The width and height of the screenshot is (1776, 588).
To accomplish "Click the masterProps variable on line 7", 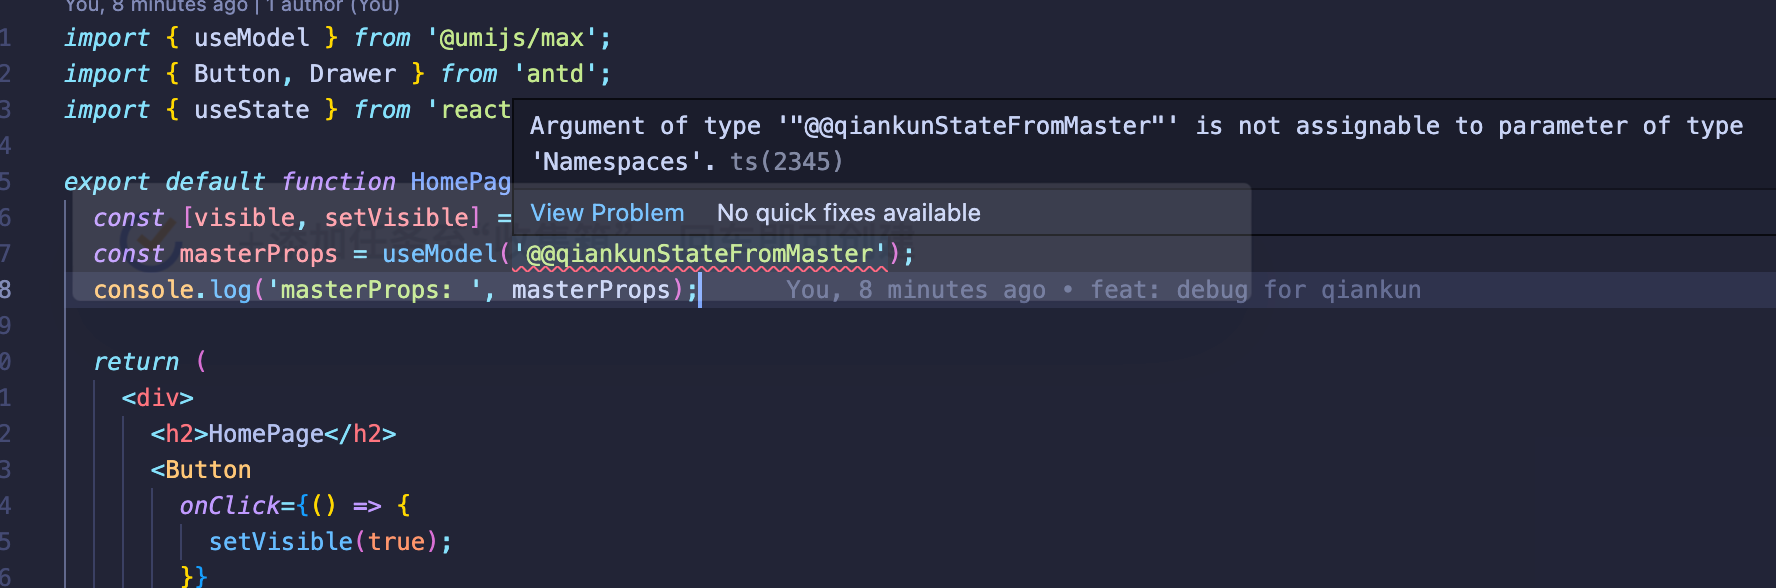I will pyautogui.click(x=259, y=253).
